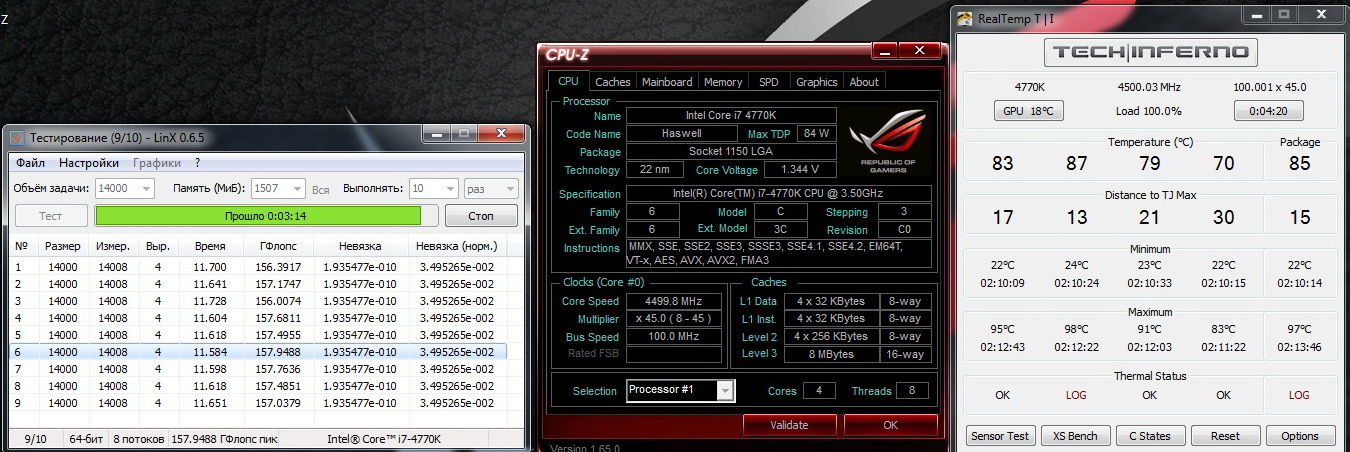Switch to the SPD tab in CPU-Z
This screenshot has height=452, width=1350.
pos(768,82)
